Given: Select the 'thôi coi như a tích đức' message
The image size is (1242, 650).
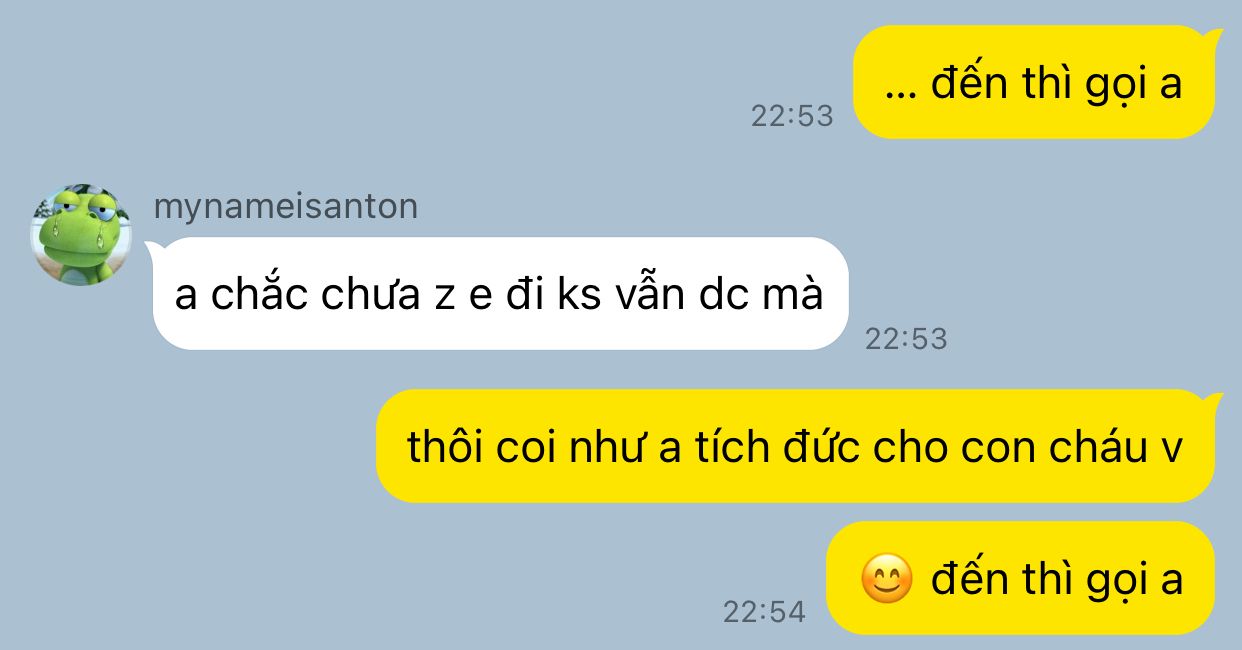Looking at the screenshot, I should (x=797, y=446).
